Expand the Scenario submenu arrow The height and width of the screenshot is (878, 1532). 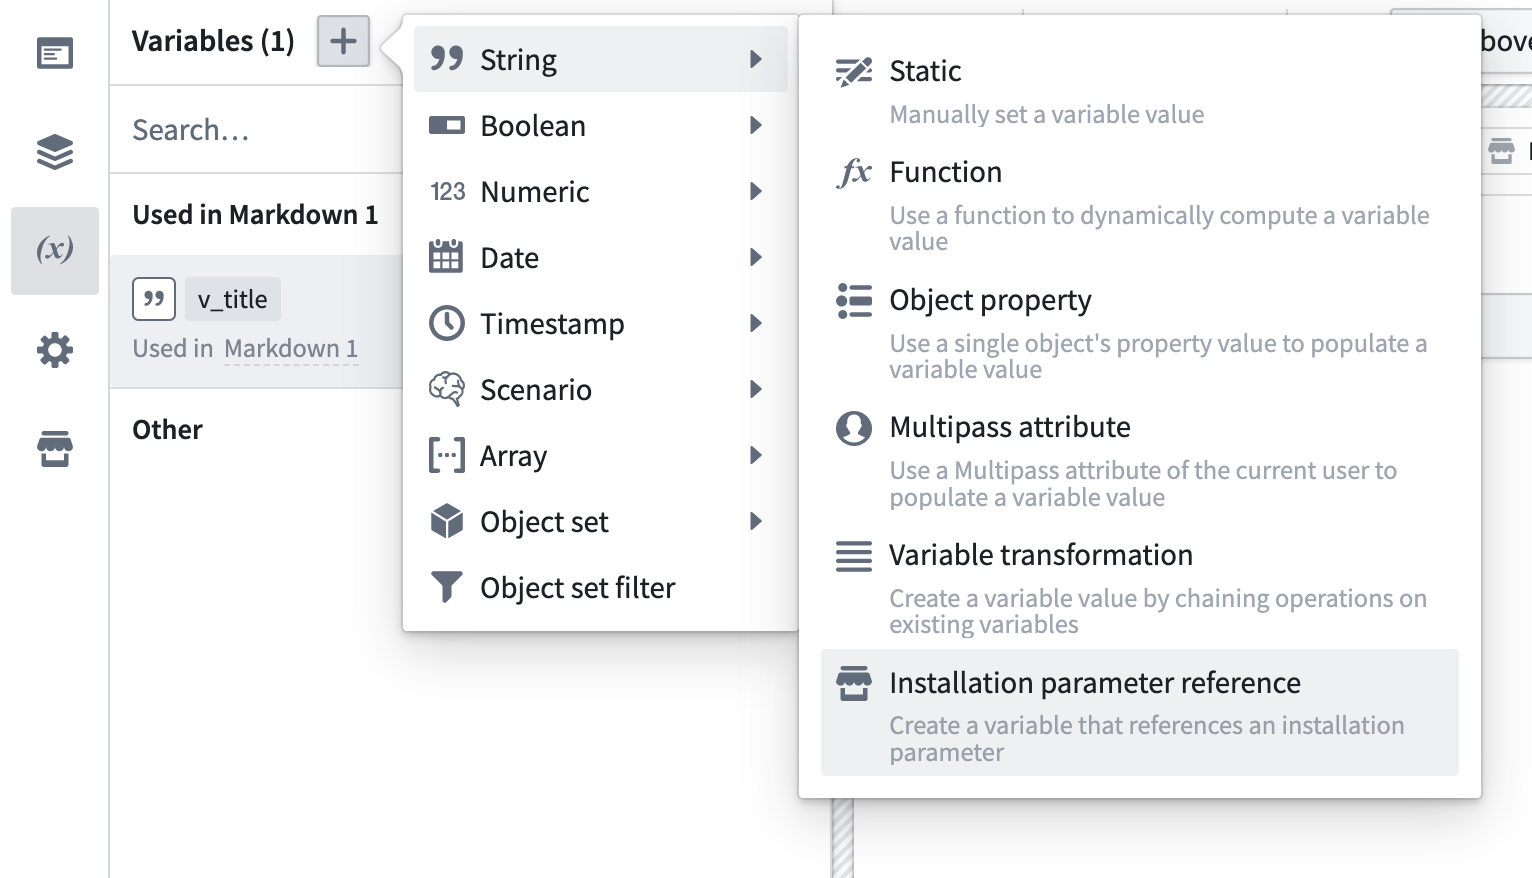(x=756, y=390)
